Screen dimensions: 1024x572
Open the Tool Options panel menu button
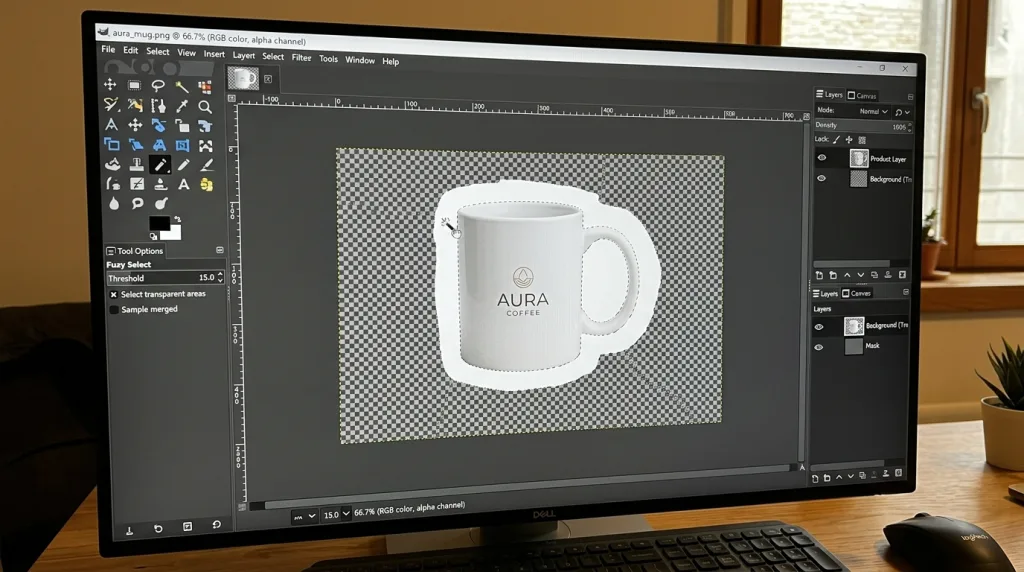[x=220, y=250]
